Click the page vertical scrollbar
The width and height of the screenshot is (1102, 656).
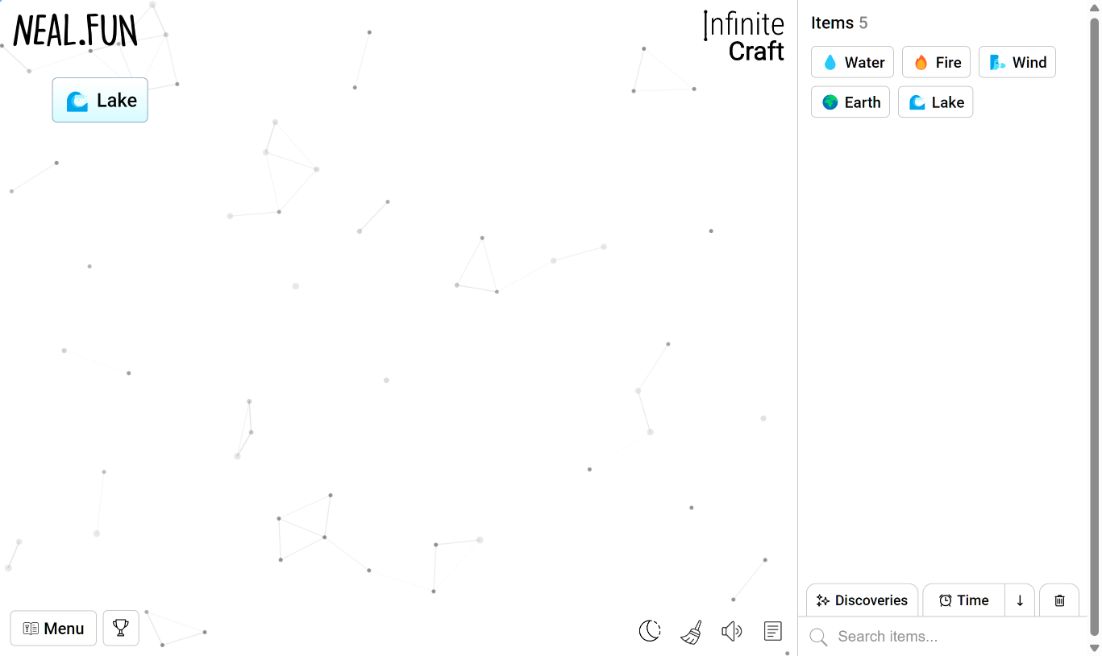point(1094,327)
